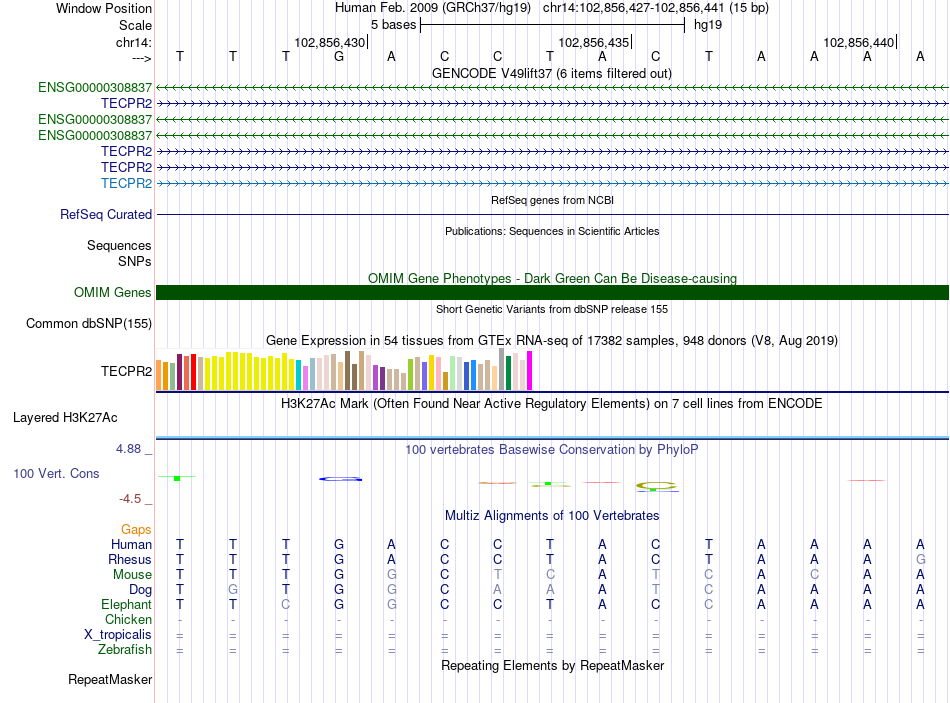Click the RefSeq Curated track label
Image resolution: width=950 pixels, height=703 pixels.
pos(106,215)
